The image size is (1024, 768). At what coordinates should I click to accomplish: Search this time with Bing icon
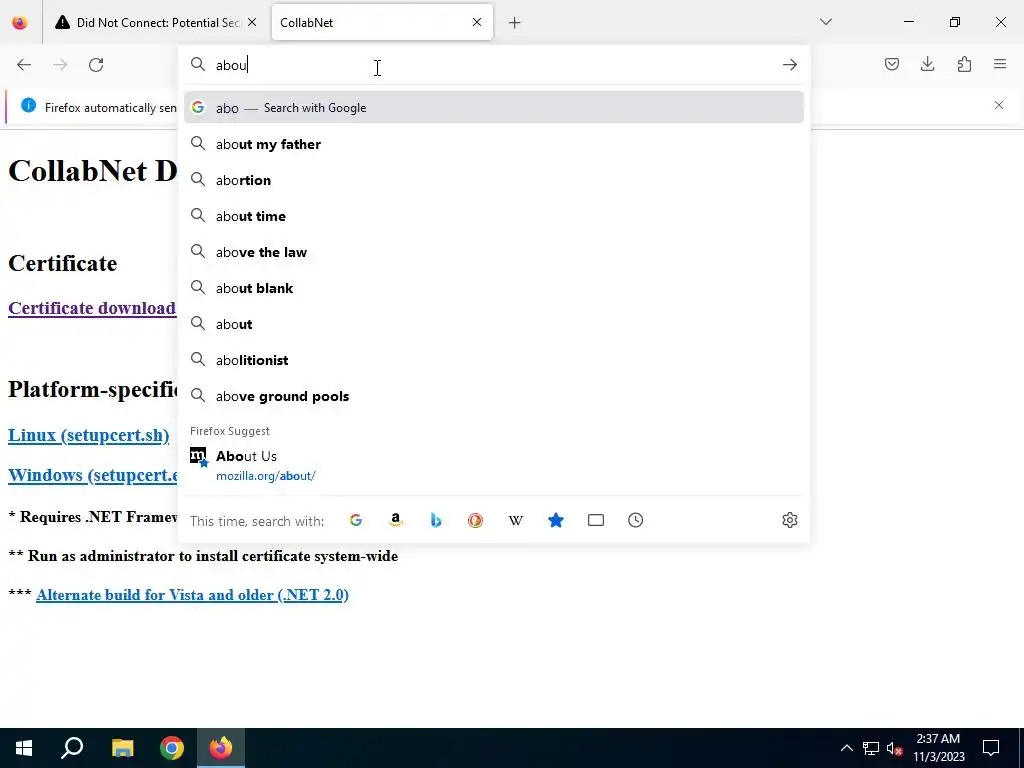tap(436, 520)
